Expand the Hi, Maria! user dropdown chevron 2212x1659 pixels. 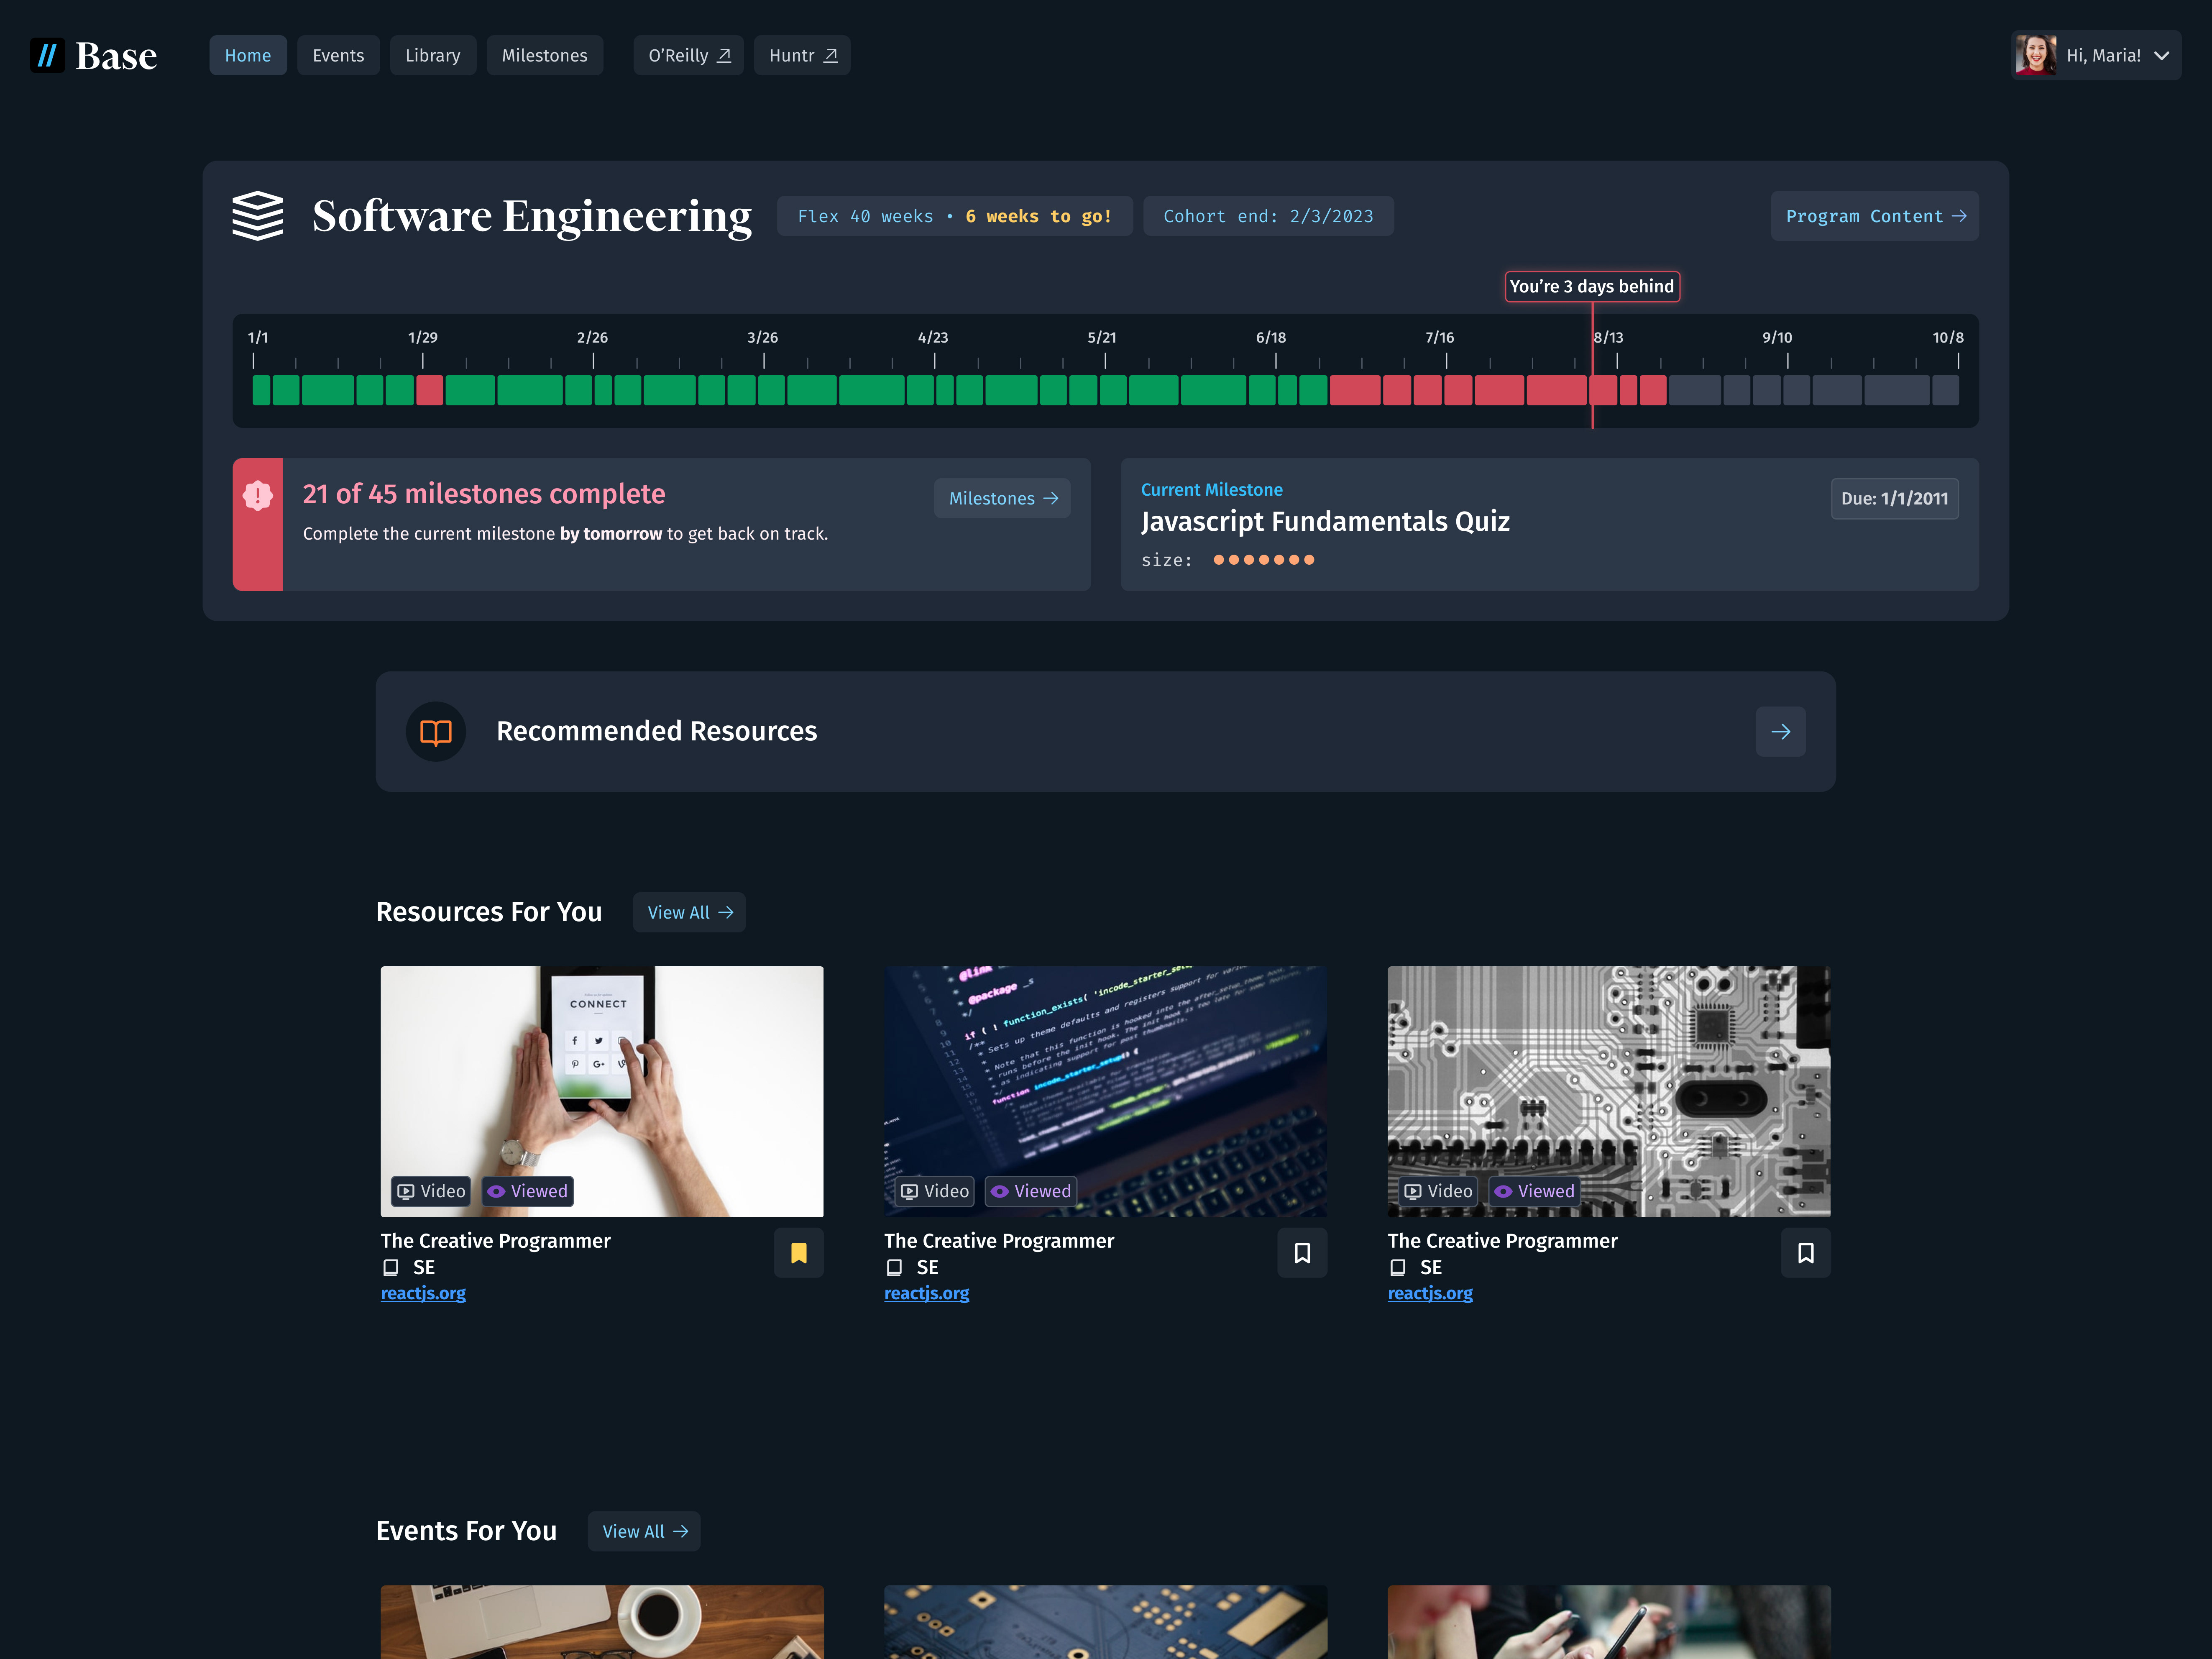pyautogui.click(x=2162, y=56)
